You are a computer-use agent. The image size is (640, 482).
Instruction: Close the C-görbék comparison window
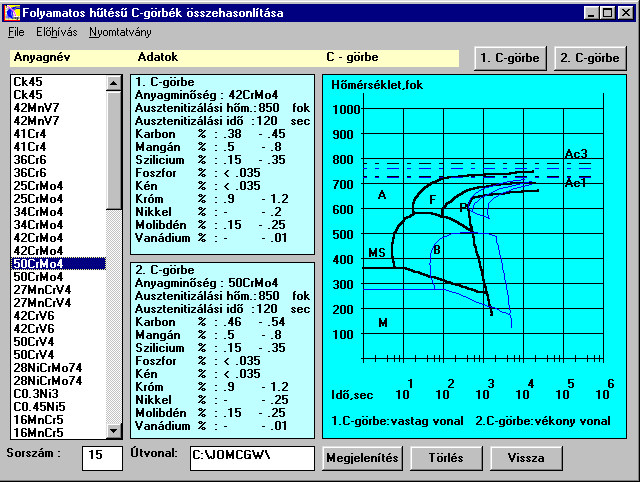pyautogui.click(x=626, y=13)
